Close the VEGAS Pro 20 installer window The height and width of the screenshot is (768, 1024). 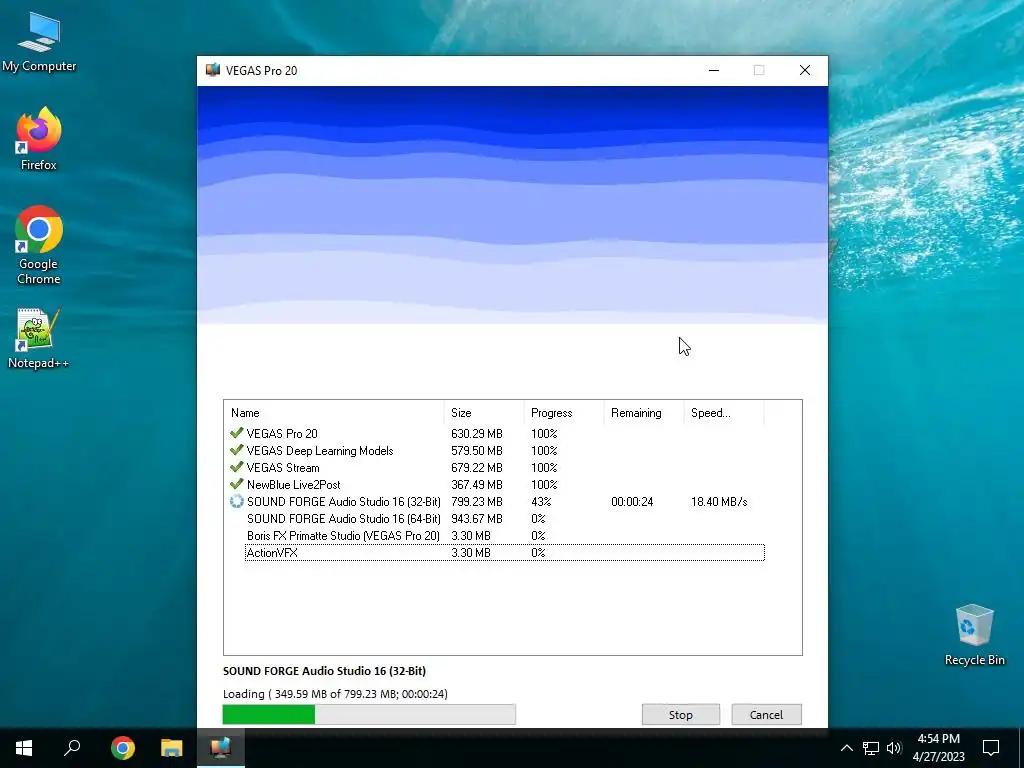tap(805, 70)
